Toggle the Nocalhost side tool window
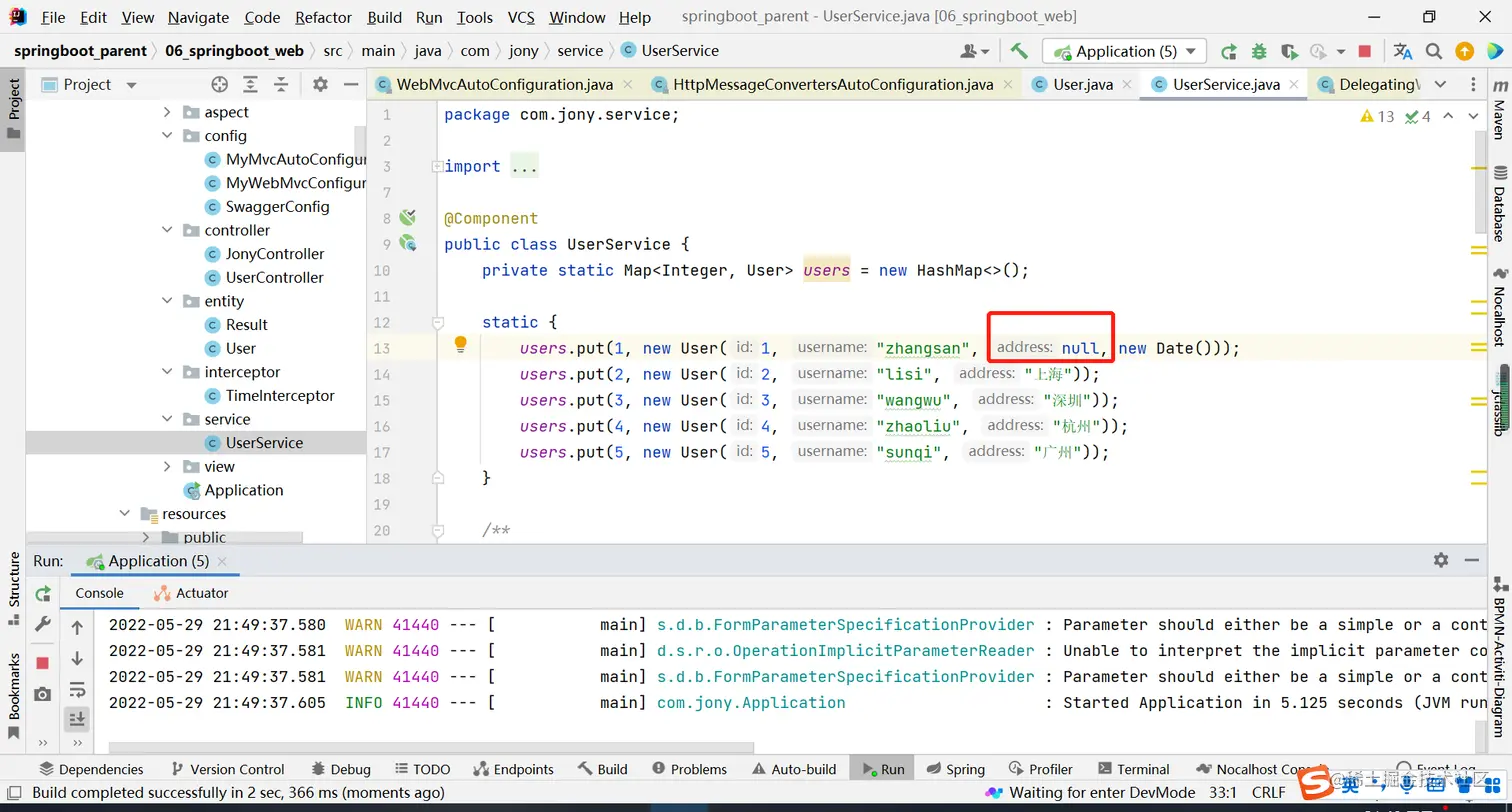This screenshot has width=1512, height=812. (1499, 308)
